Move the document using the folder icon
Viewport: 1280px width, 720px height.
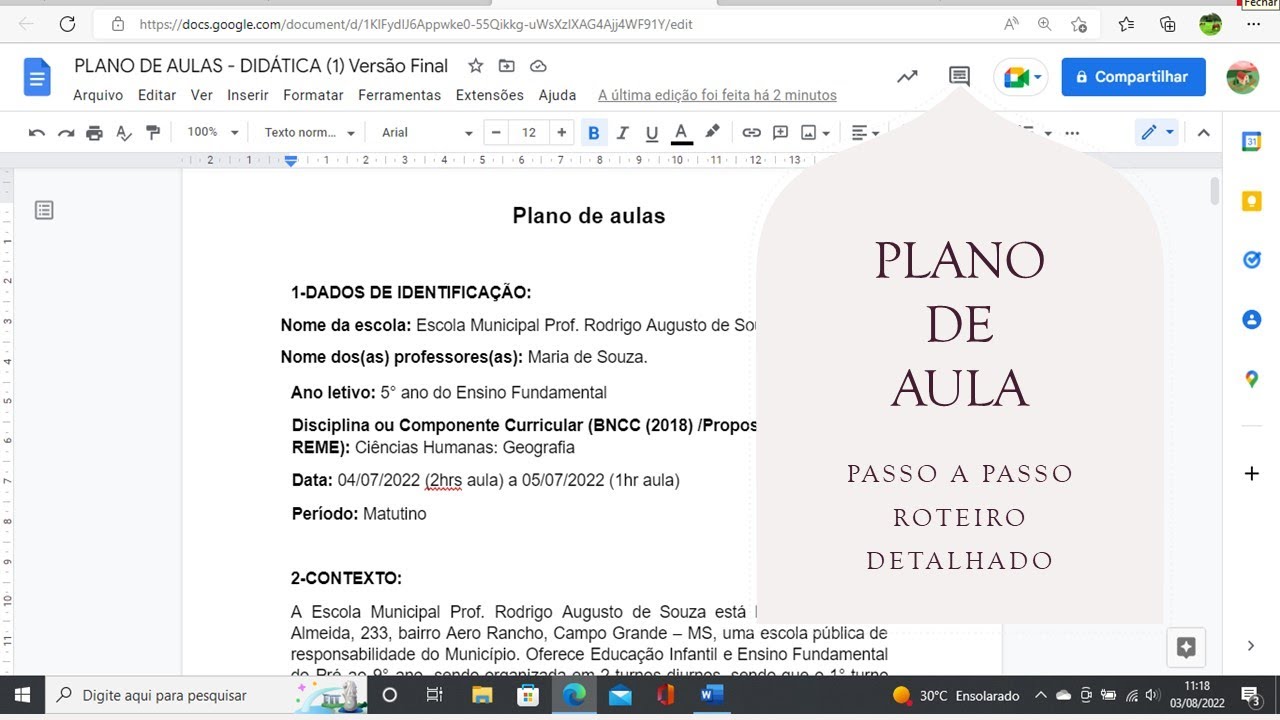(507, 66)
